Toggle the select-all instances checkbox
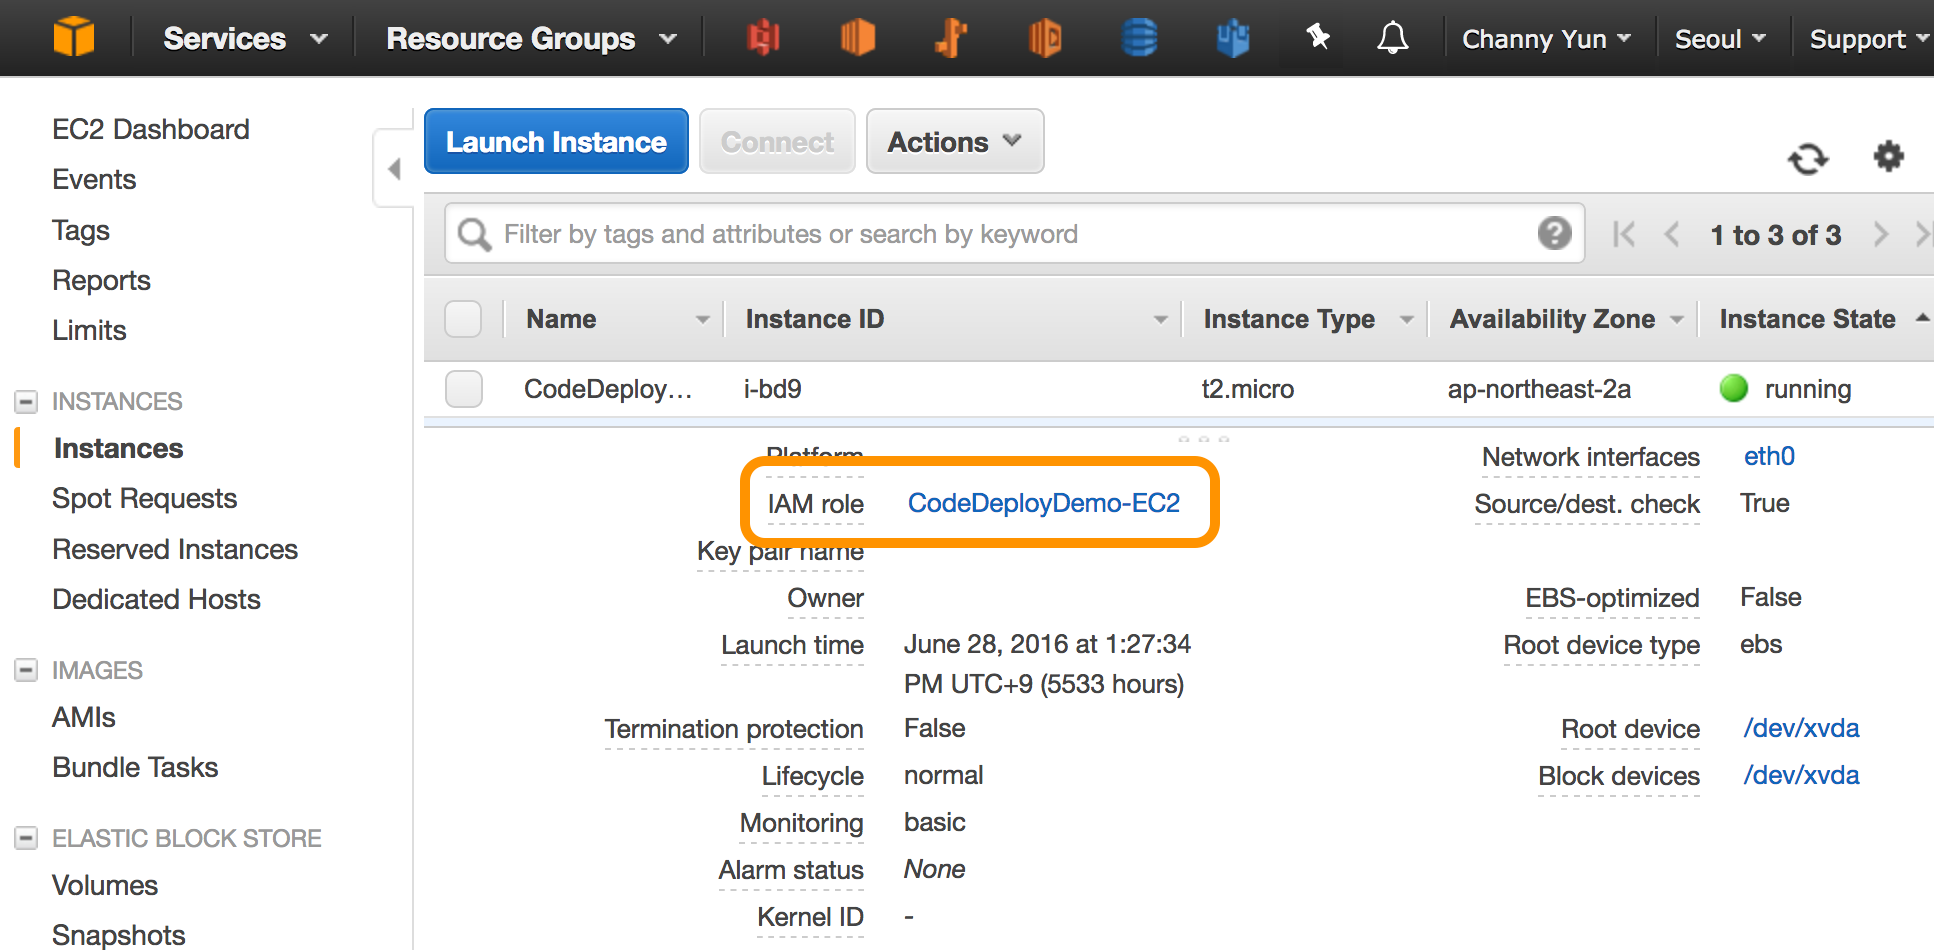 (x=463, y=318)
